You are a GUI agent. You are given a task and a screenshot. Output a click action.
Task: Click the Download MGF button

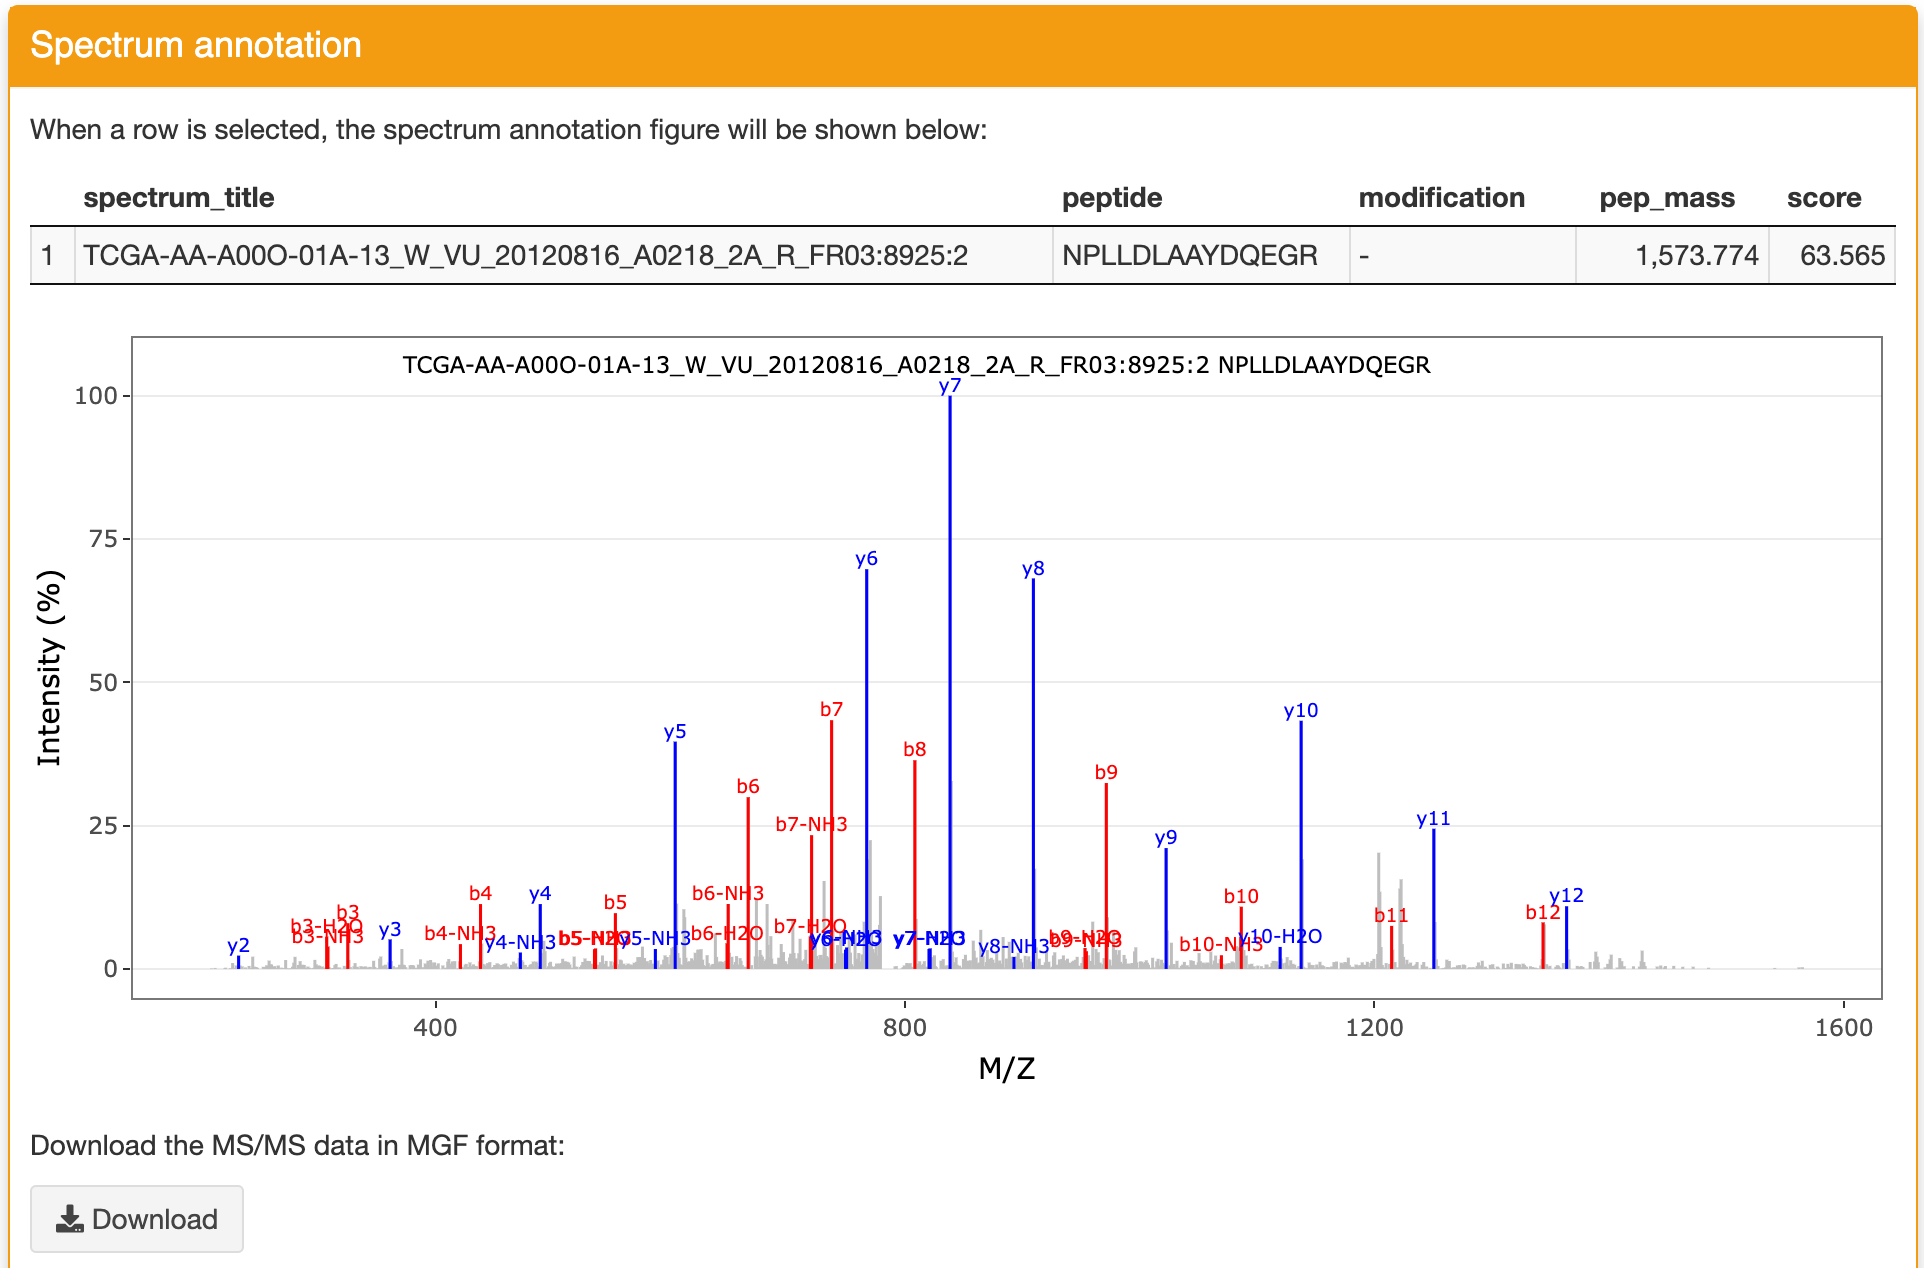(137, 1218)
